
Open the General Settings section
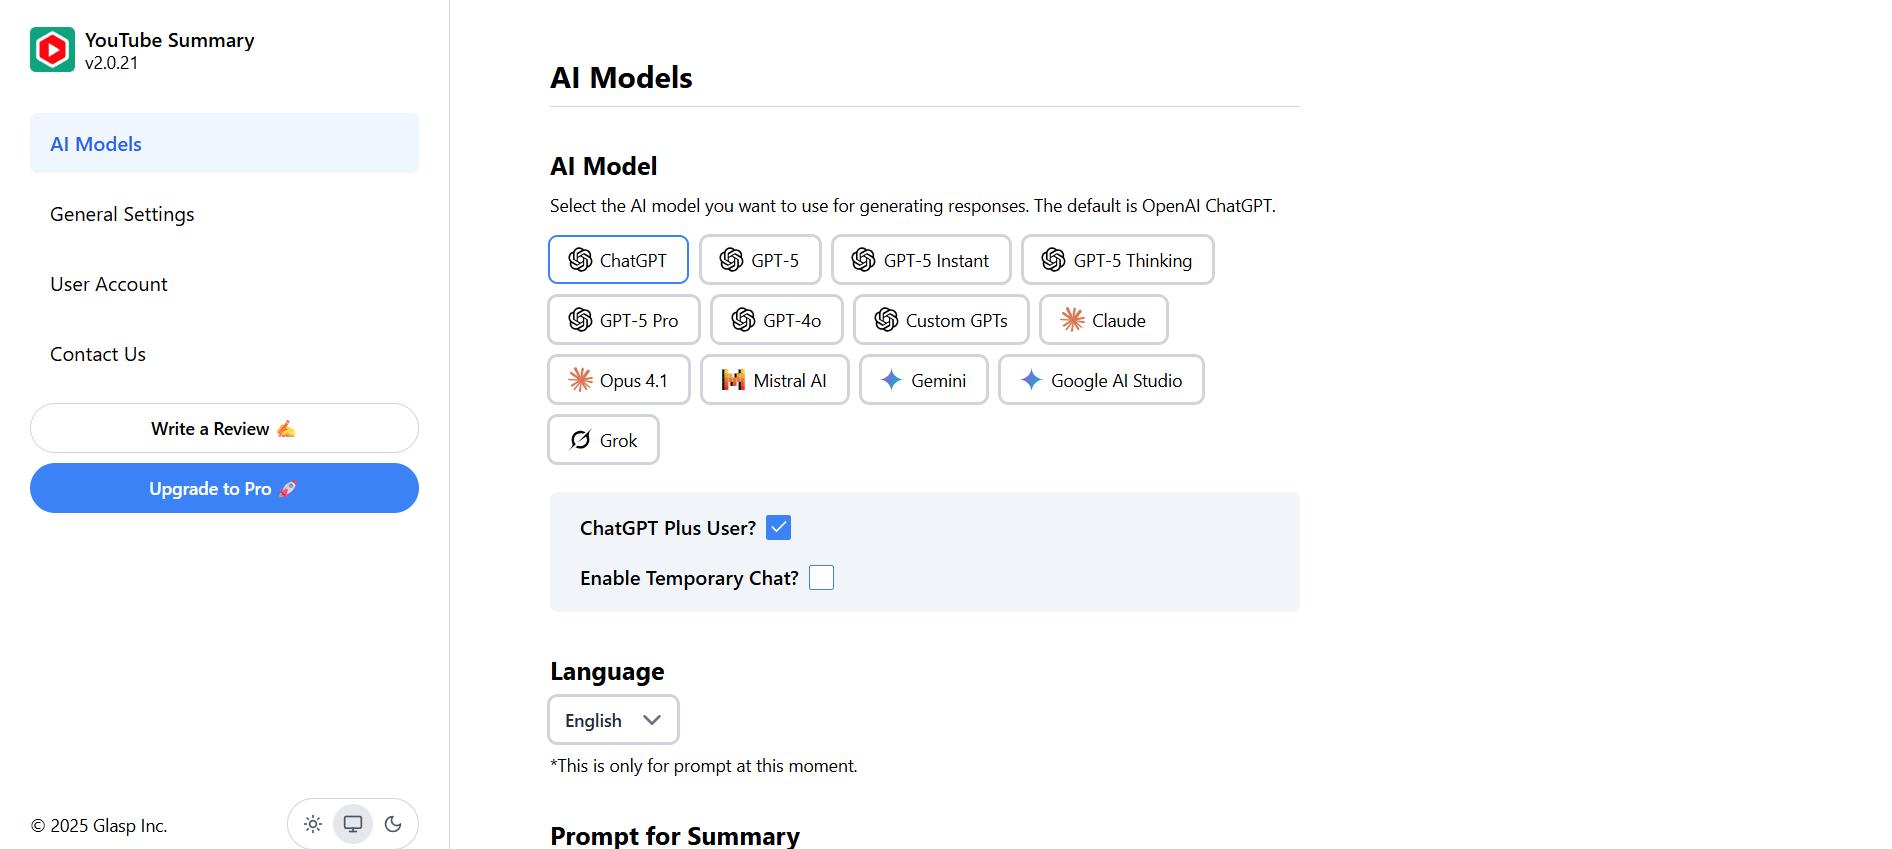pyautogui.click(x=122, y=214)
